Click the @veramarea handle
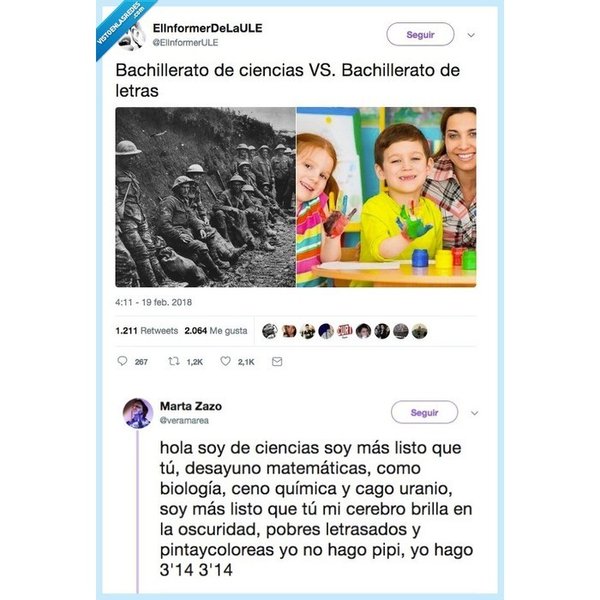 click(184, 421)
